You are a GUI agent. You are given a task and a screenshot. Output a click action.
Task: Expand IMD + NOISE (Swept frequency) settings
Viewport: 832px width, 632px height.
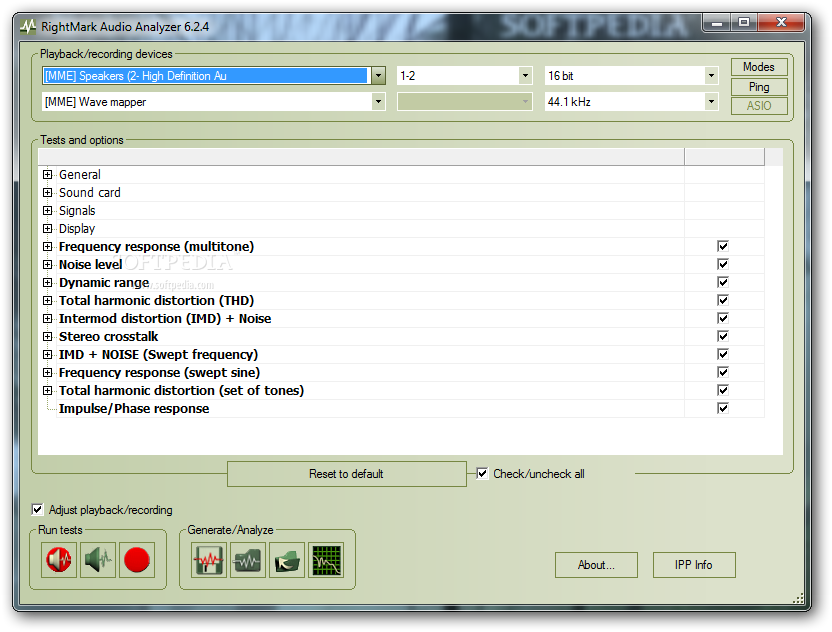click(x=48, y=355)
